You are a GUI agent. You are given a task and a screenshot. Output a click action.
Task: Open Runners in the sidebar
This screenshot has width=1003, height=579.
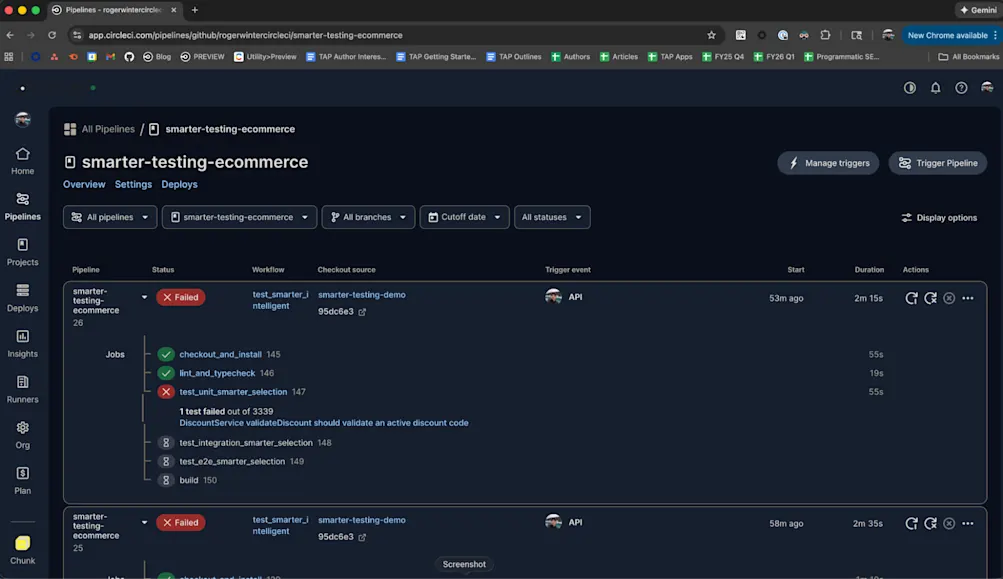(22, 389)
